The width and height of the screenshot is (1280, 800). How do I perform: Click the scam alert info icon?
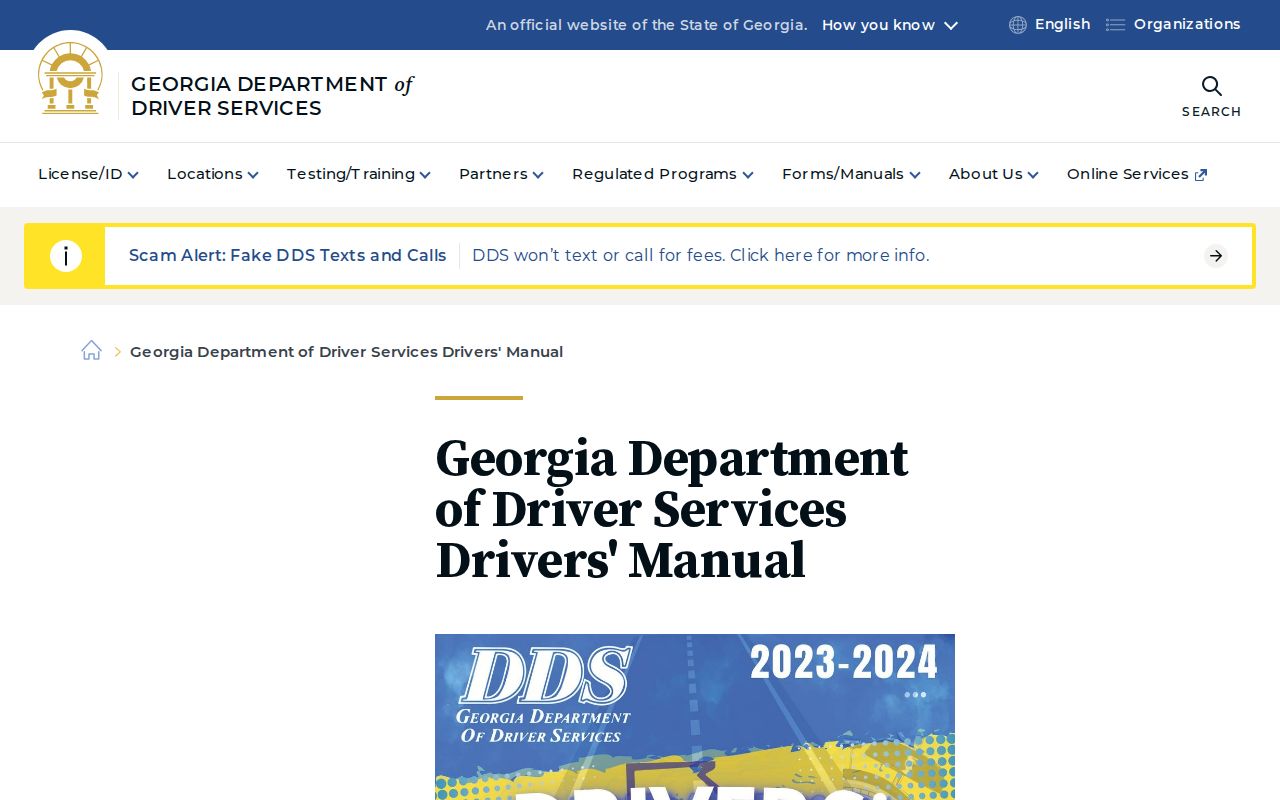(66, 256)
